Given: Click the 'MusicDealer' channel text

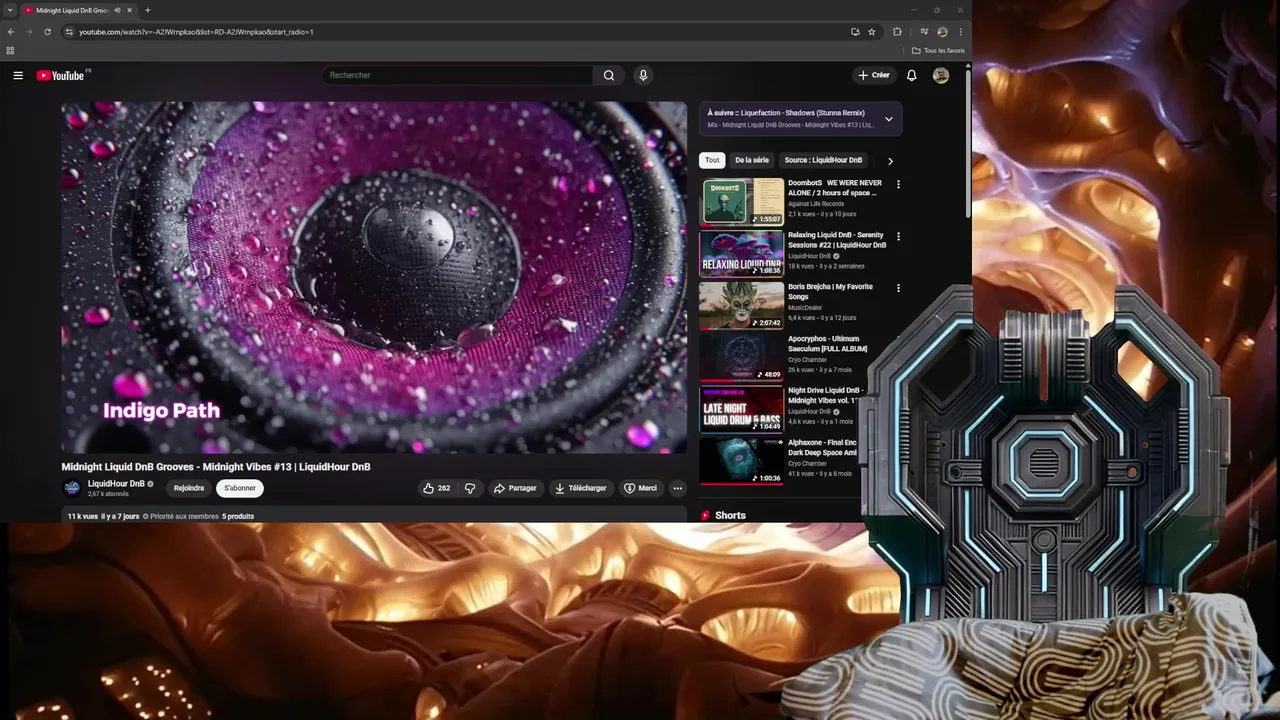Looking at the screenshot, I should 805,308.
